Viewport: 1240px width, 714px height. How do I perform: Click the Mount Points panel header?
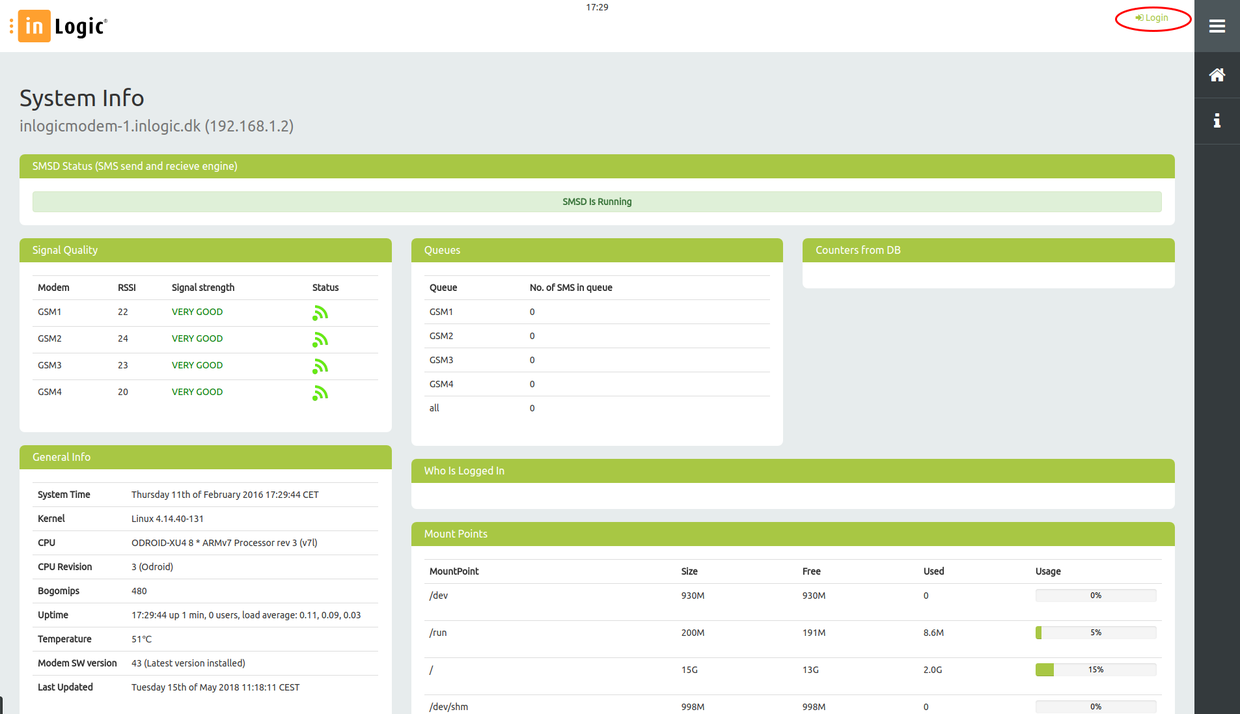[792, 534]
